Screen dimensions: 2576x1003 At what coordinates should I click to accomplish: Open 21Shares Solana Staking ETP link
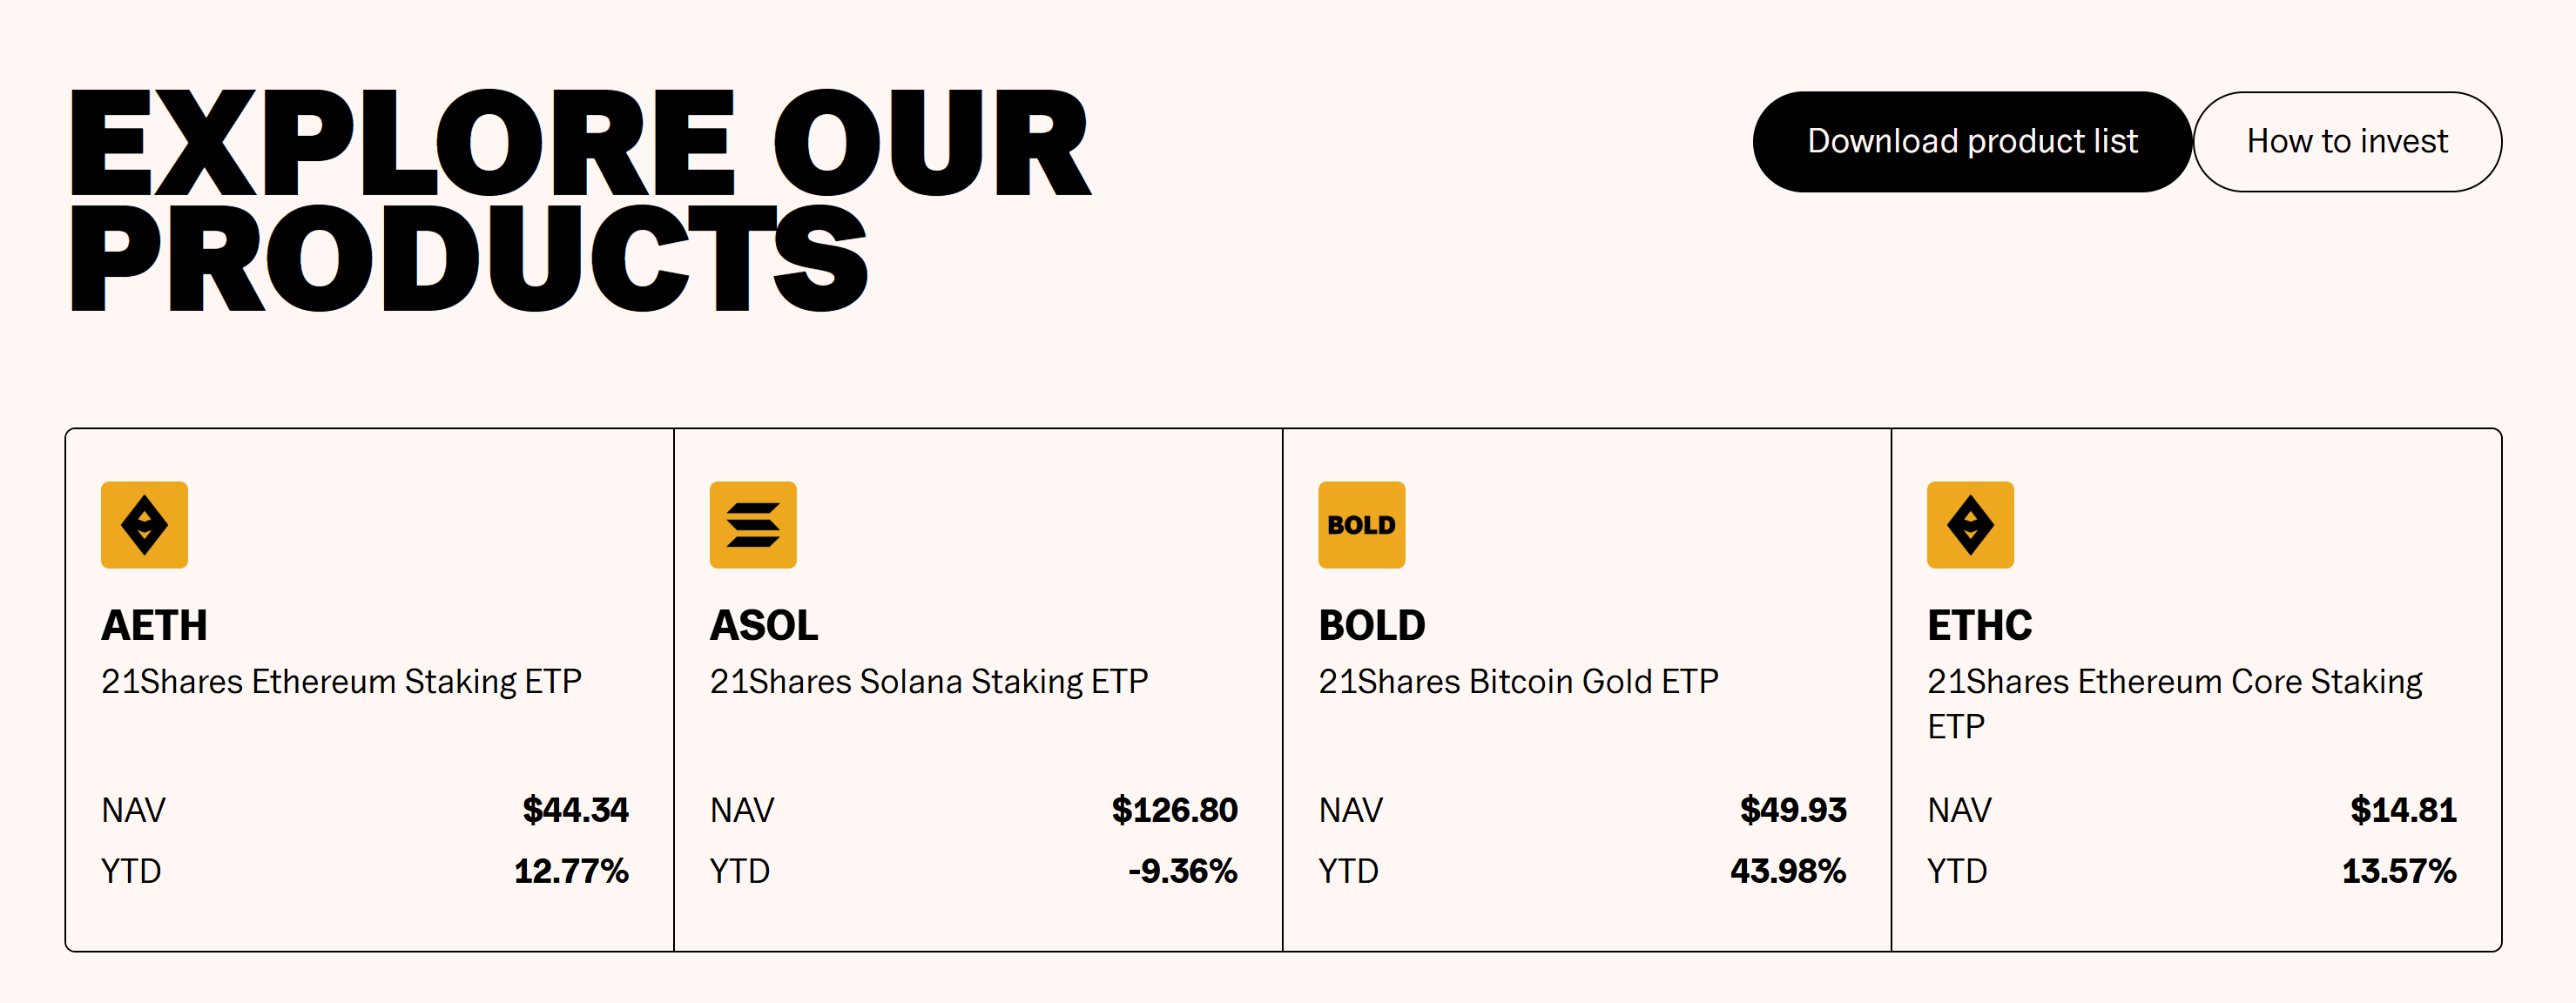929,682
